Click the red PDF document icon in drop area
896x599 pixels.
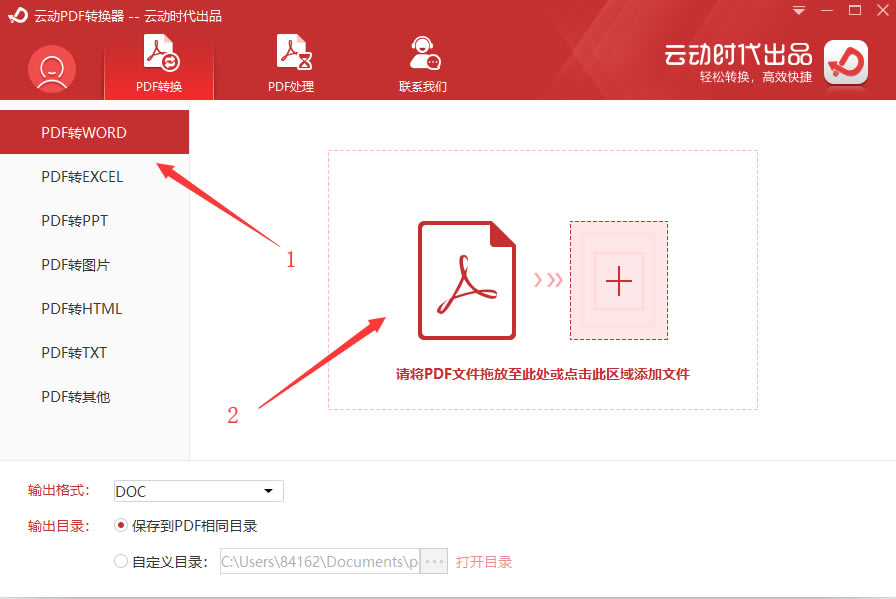point(466,278)
